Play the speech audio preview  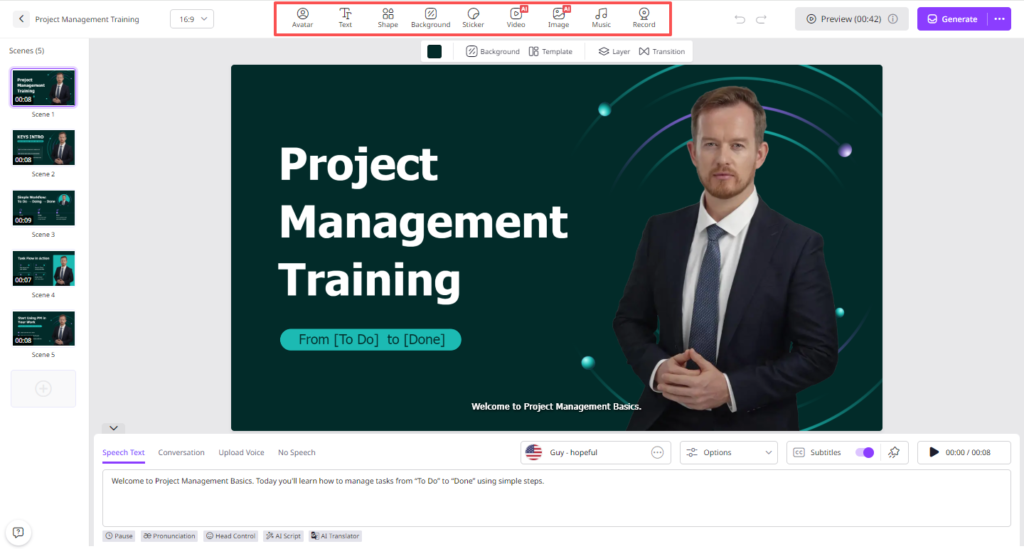934,452
